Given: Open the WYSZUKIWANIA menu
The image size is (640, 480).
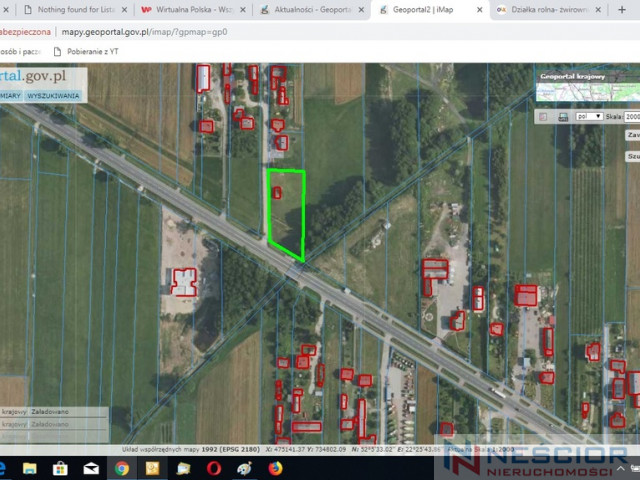Looking at the screenshot, I should [x=53, y=96].
